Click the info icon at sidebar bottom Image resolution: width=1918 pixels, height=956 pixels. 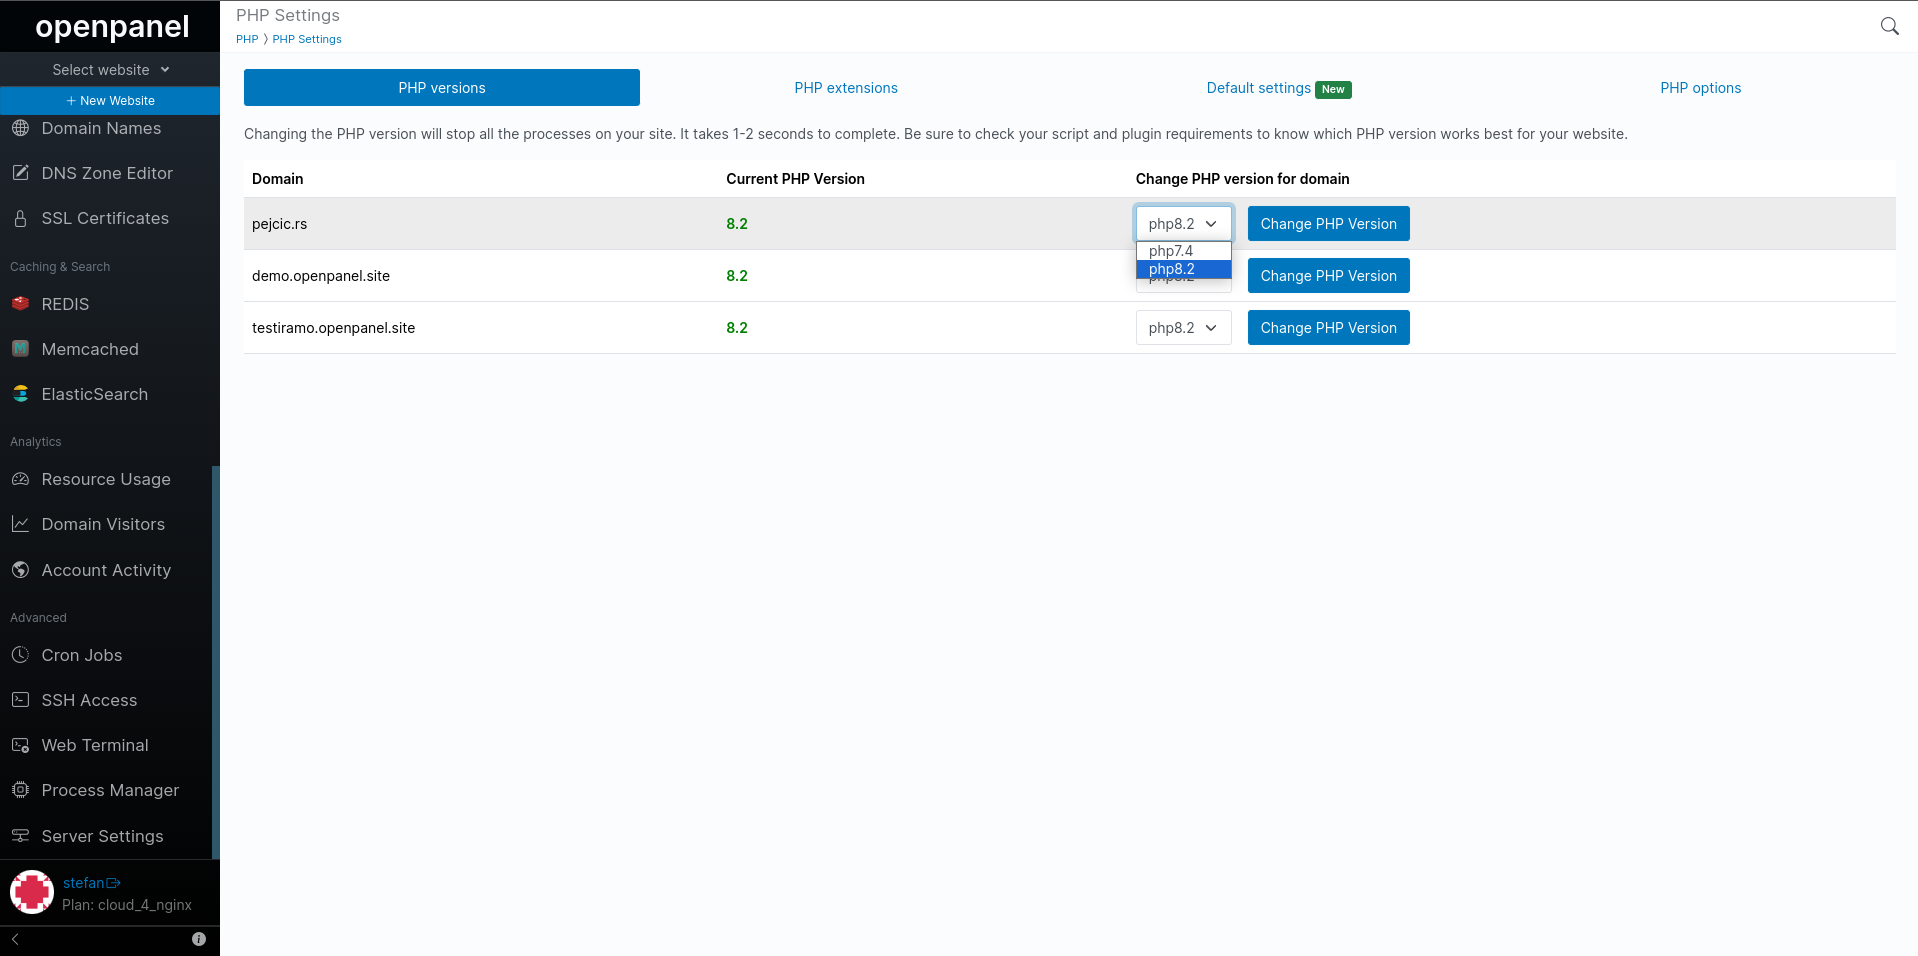tap(199, 939)
